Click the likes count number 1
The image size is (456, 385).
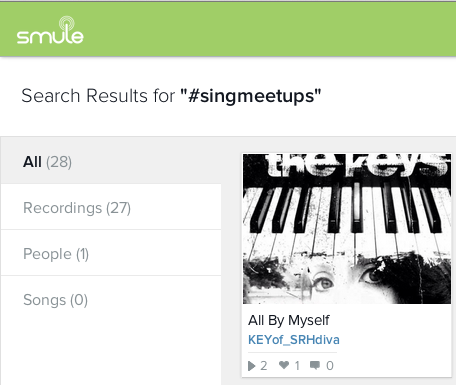point(297,366)
